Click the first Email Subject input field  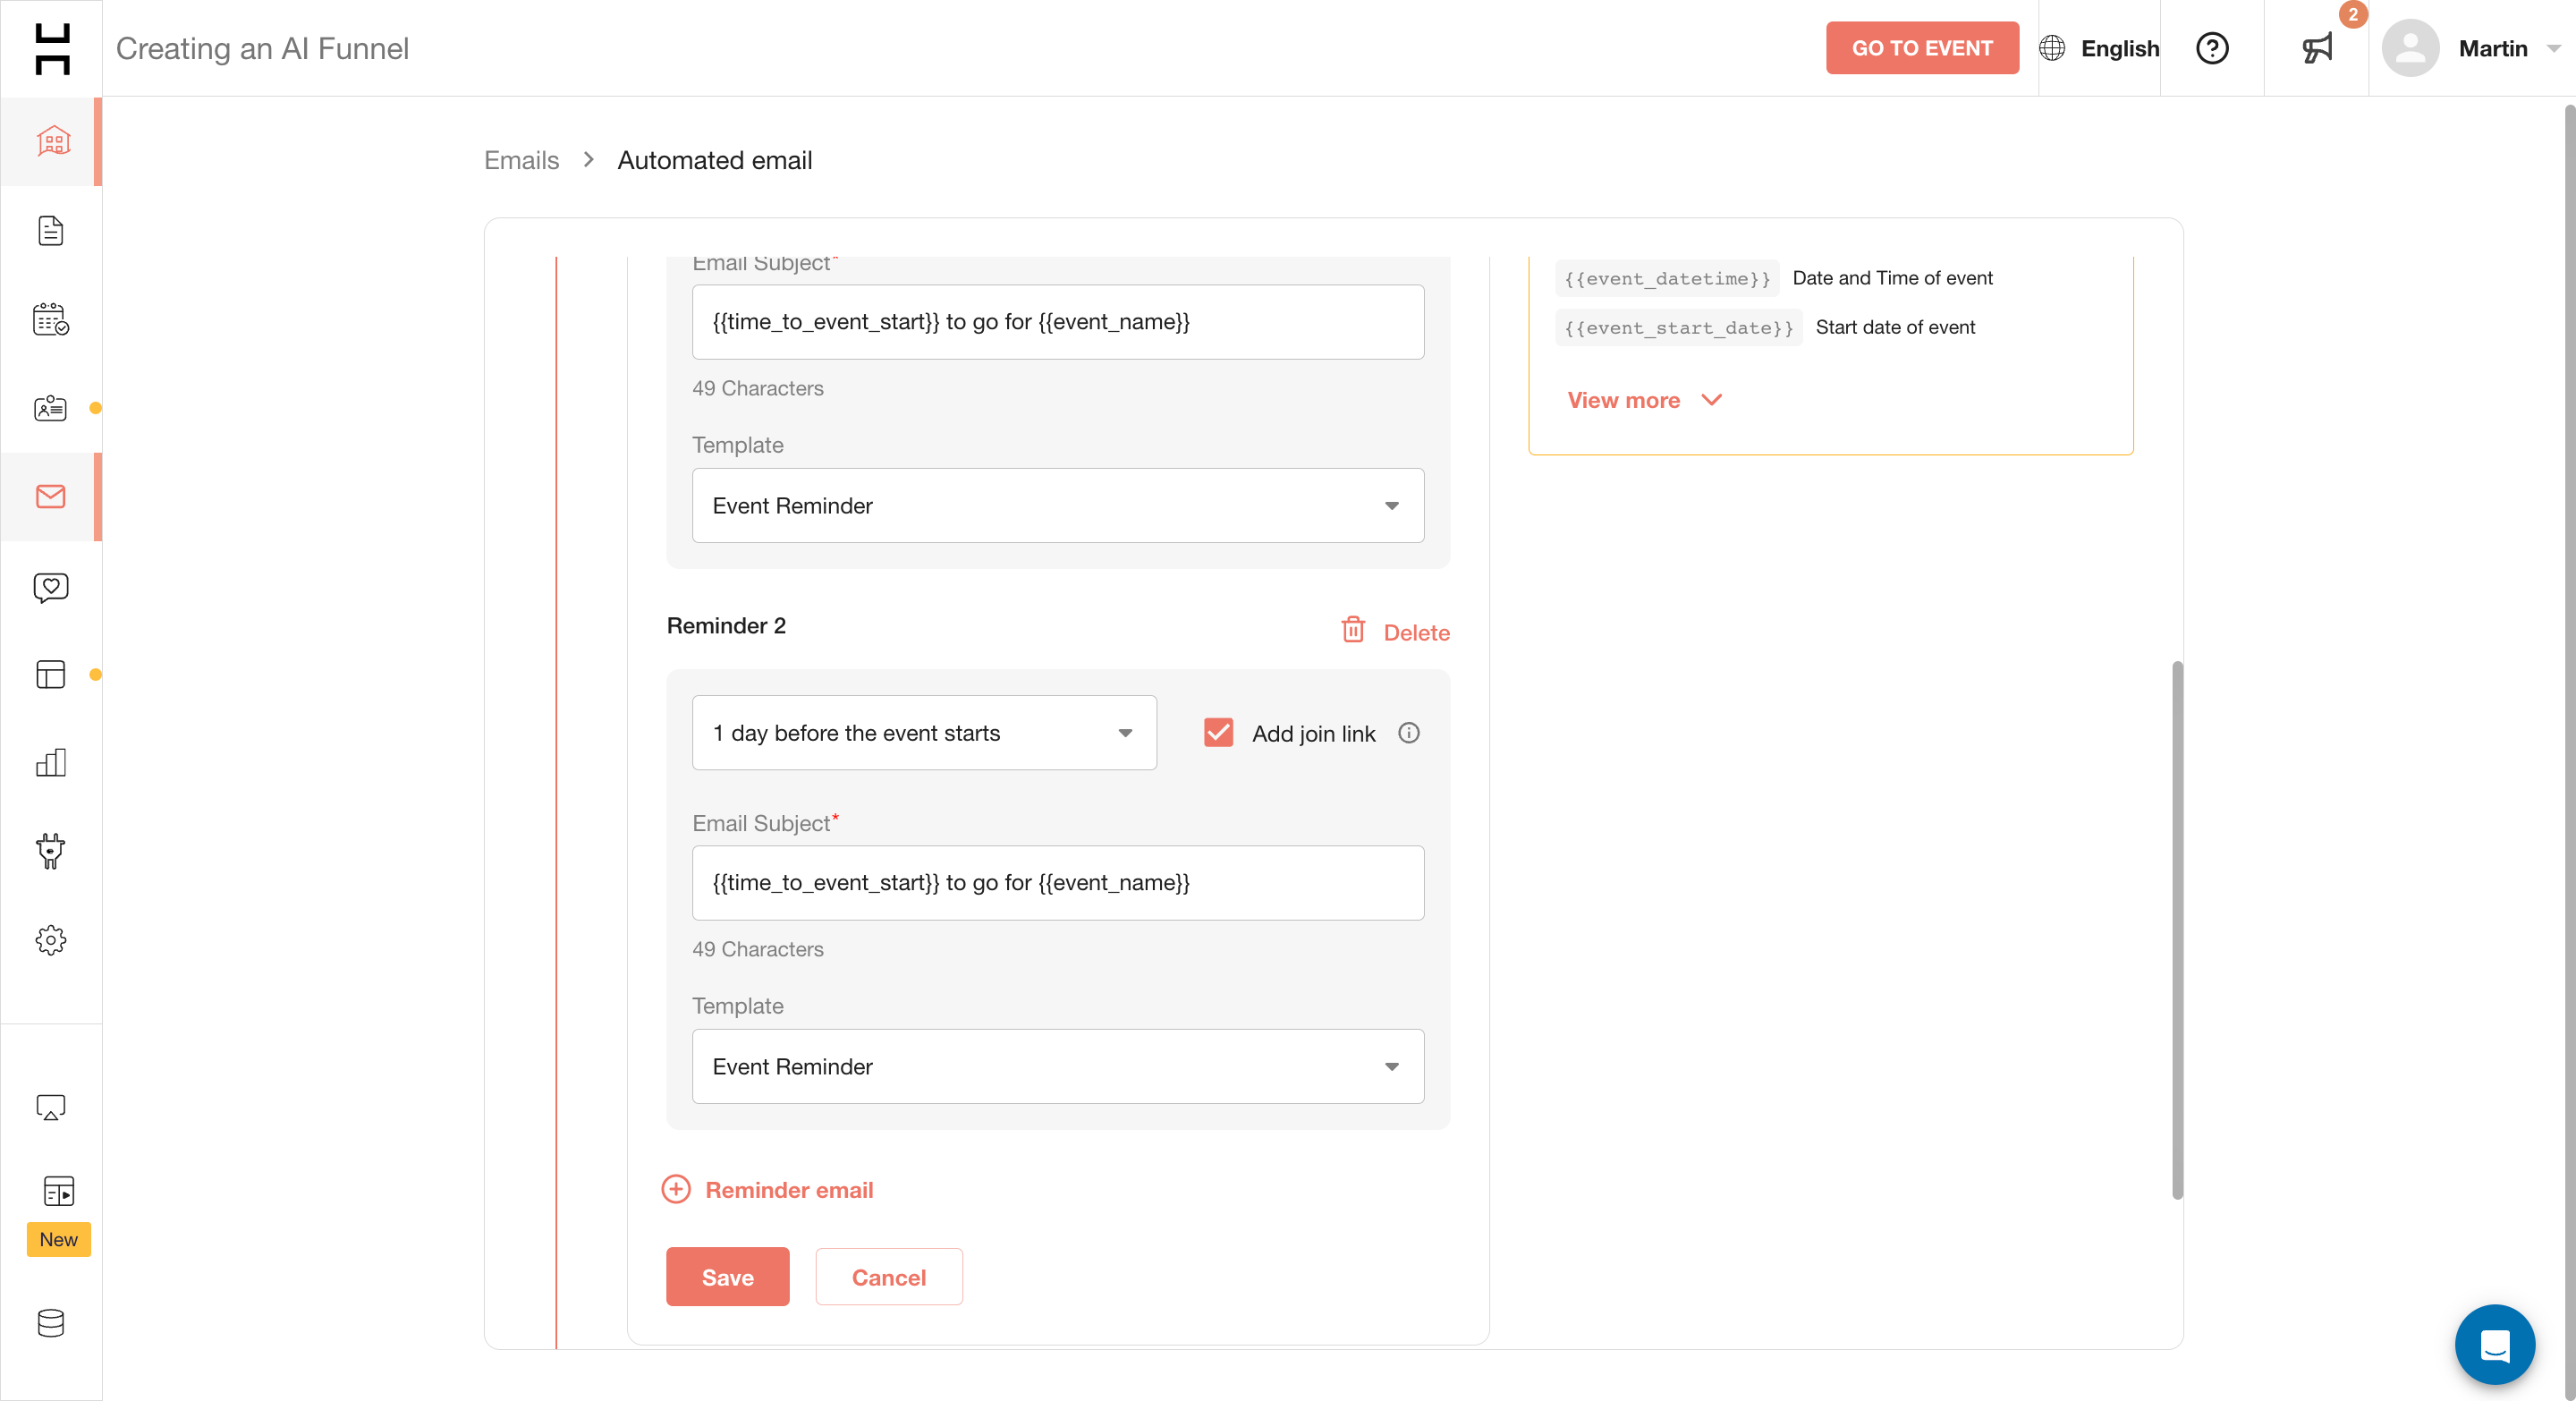point(1058,322)
